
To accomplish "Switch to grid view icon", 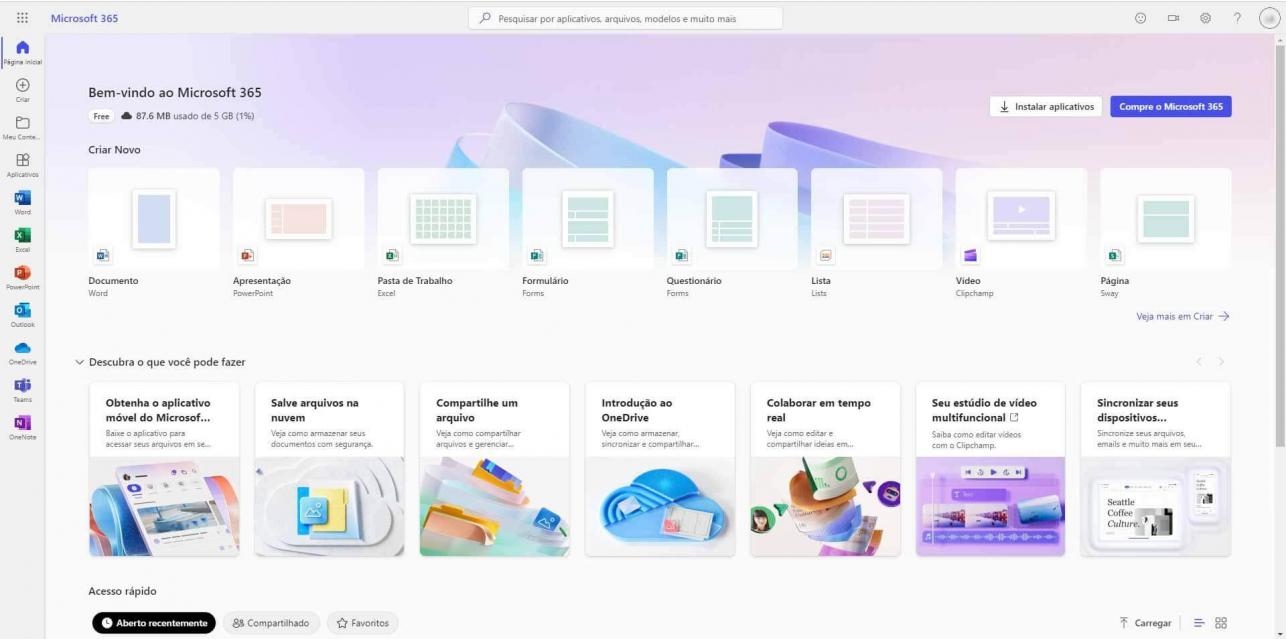I will [1221, 622].
